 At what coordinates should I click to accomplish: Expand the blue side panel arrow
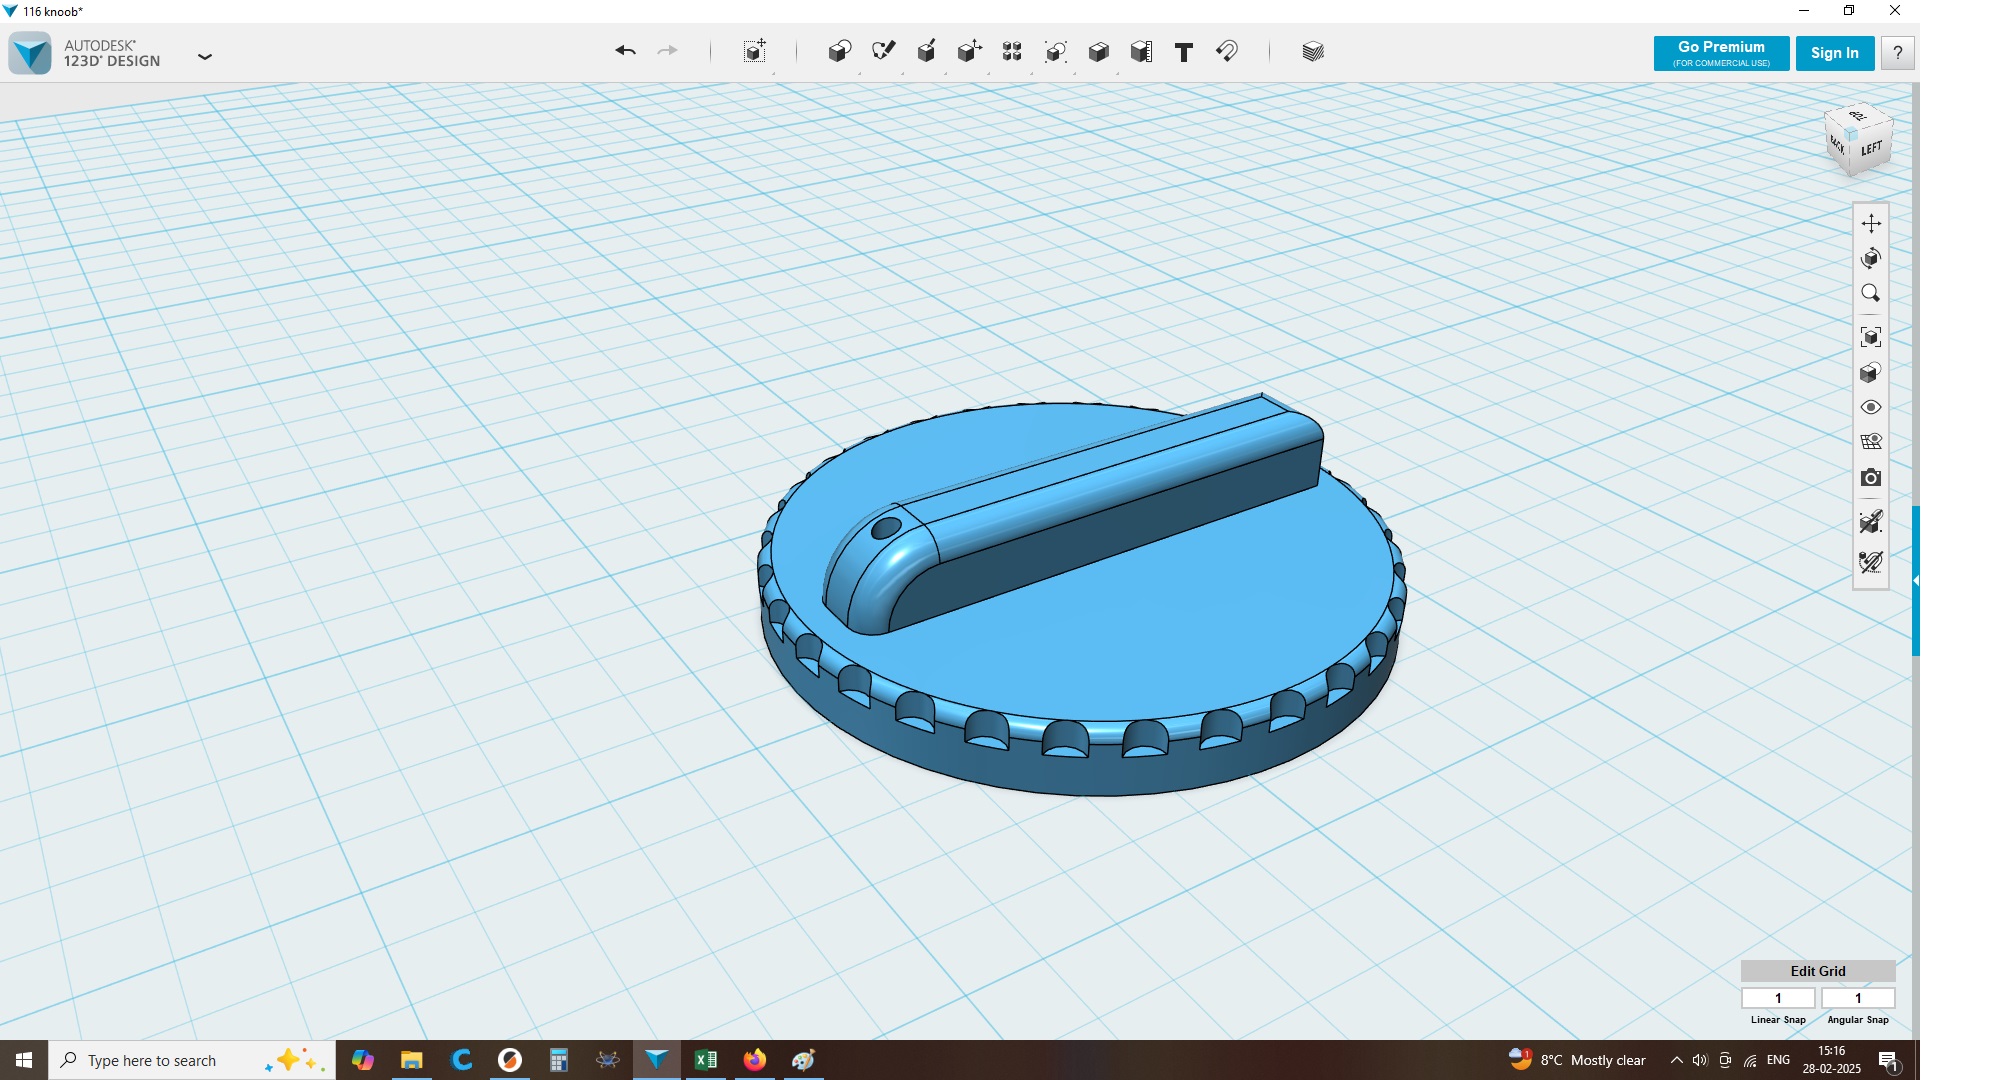click(x=1915, y=580)
